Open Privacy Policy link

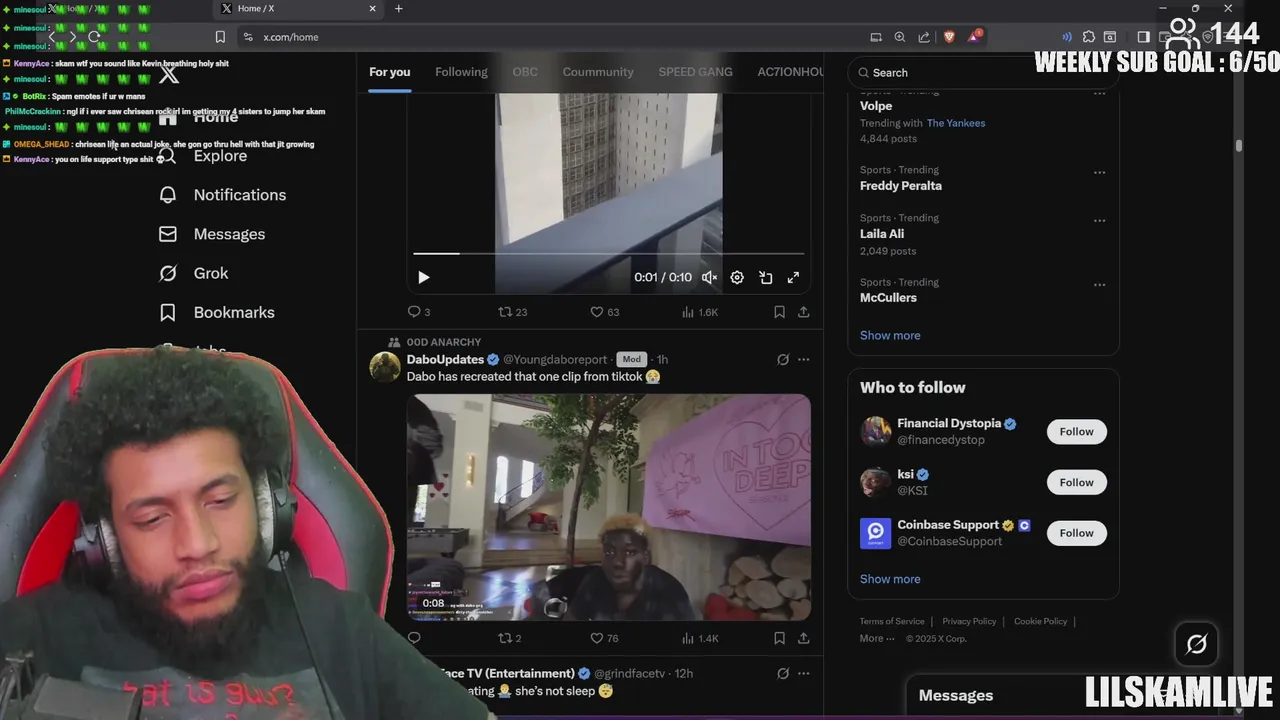click(x=969, y=621)
